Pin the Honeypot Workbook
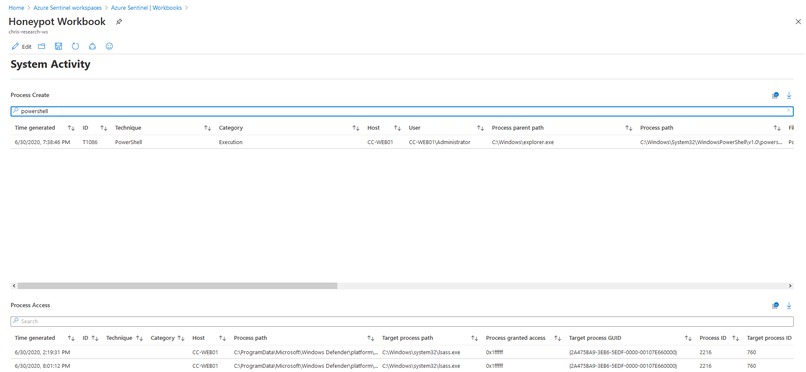This screenshot has width=806, height=372. [x=119, y=22]
